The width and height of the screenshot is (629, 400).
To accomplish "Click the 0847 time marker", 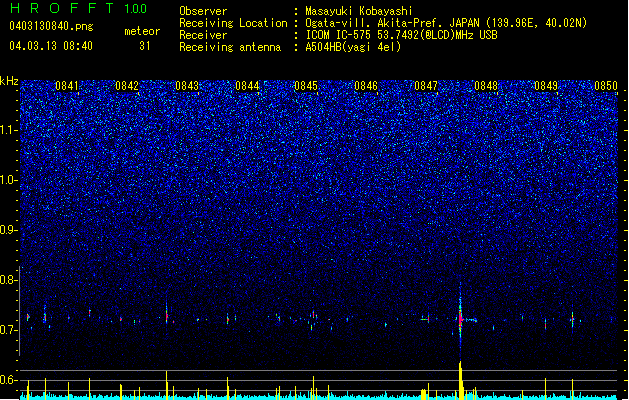I will (426, 86).
